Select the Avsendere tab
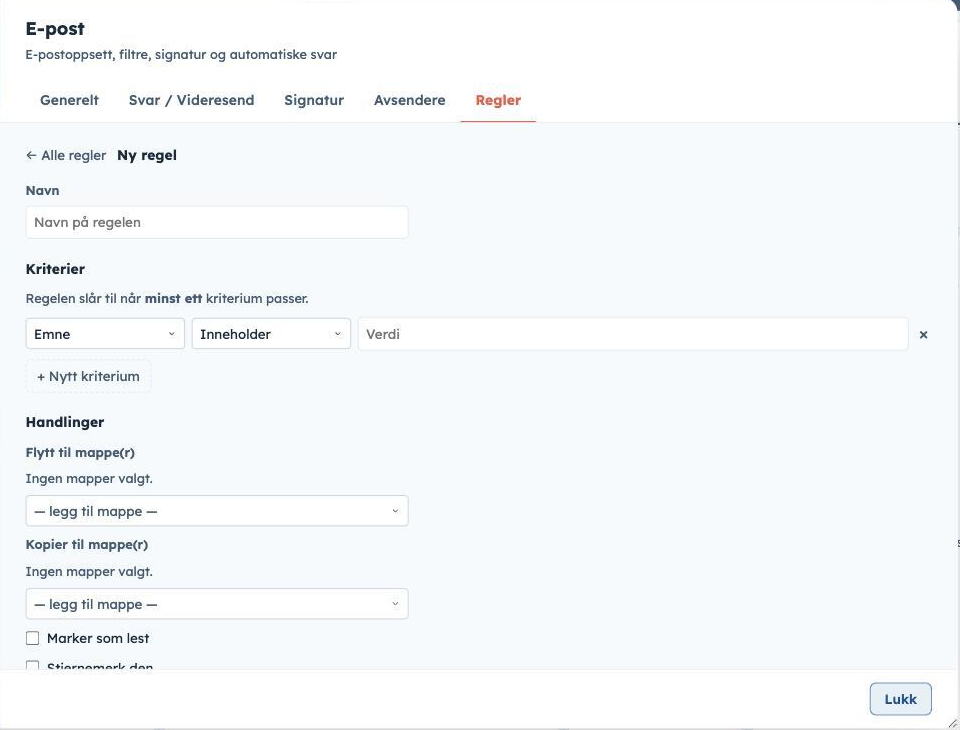 click(x=410, y=100)
